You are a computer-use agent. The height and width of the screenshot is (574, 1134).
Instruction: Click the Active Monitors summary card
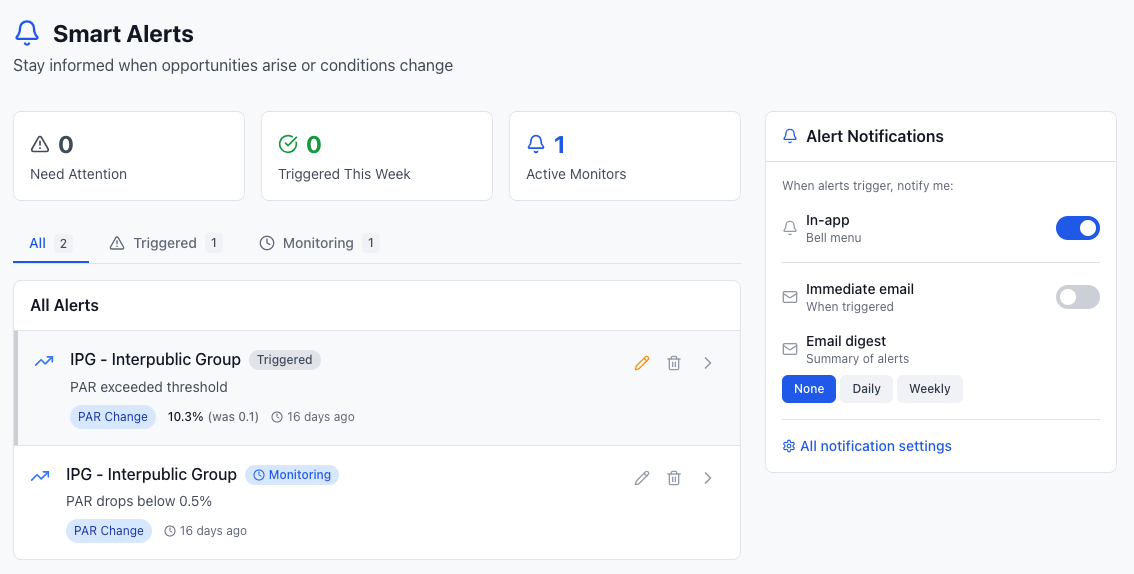pyautogui.click(x=625, y=156)
